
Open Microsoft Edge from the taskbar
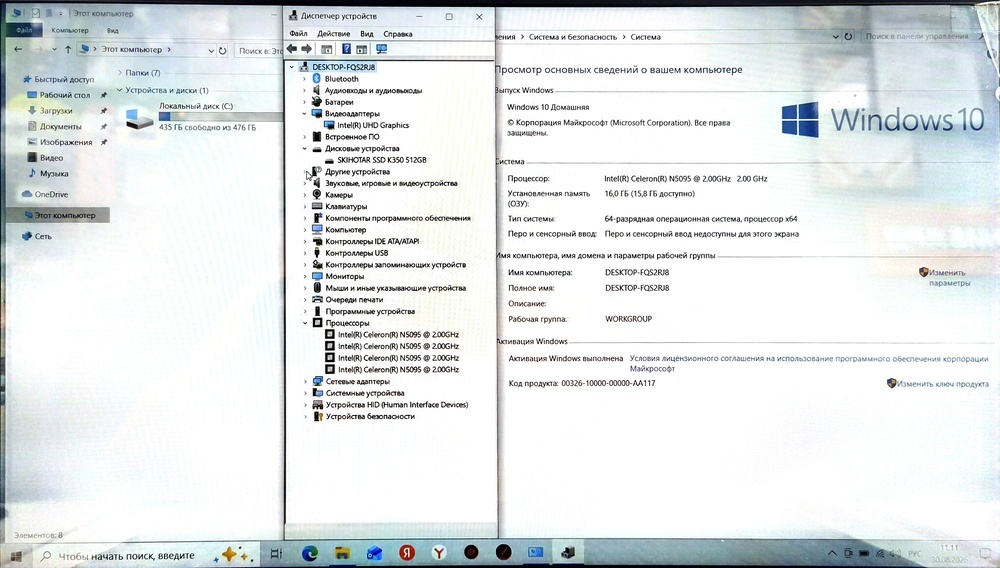click(x=310, y=553)
